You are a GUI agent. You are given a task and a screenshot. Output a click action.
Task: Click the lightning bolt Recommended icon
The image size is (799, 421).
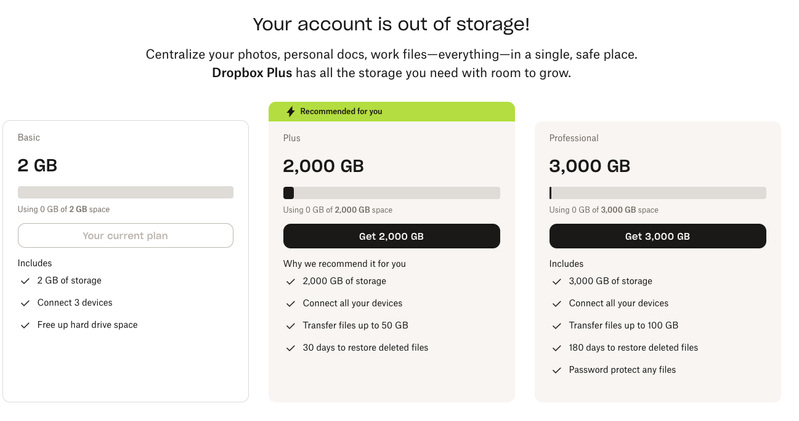point(291,111)
